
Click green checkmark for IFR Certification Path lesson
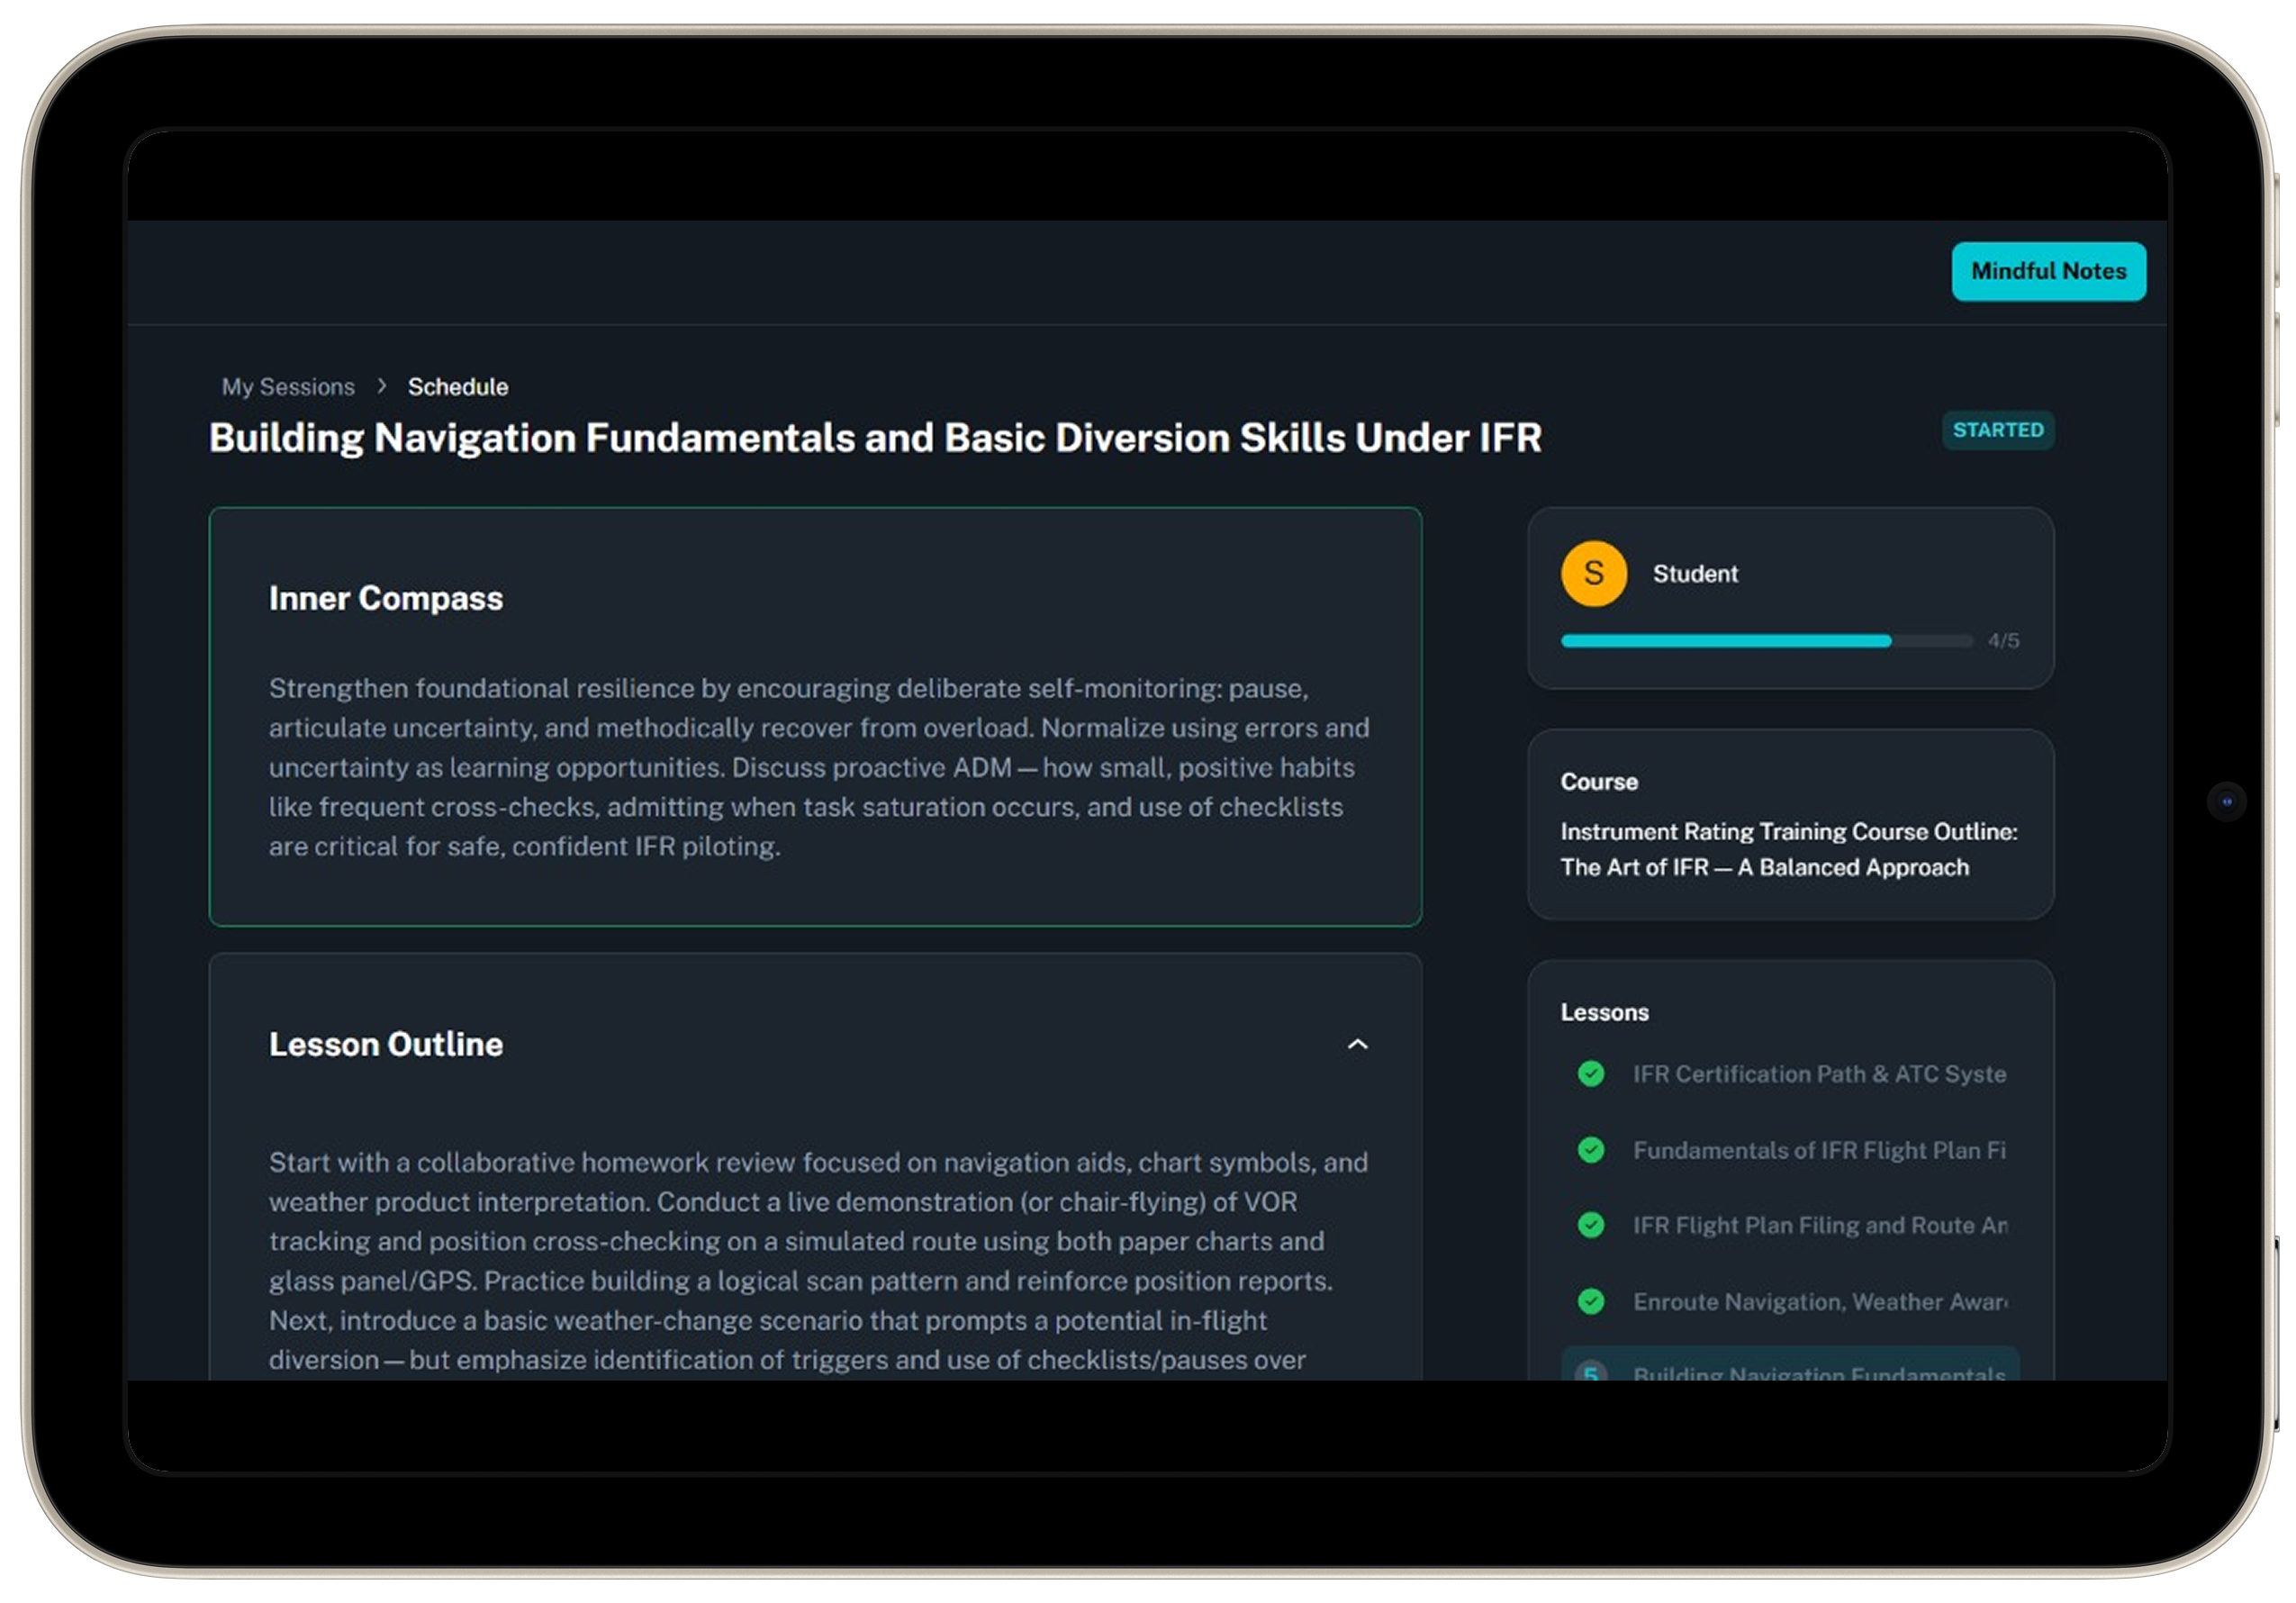click(x=1590, y=1074)
